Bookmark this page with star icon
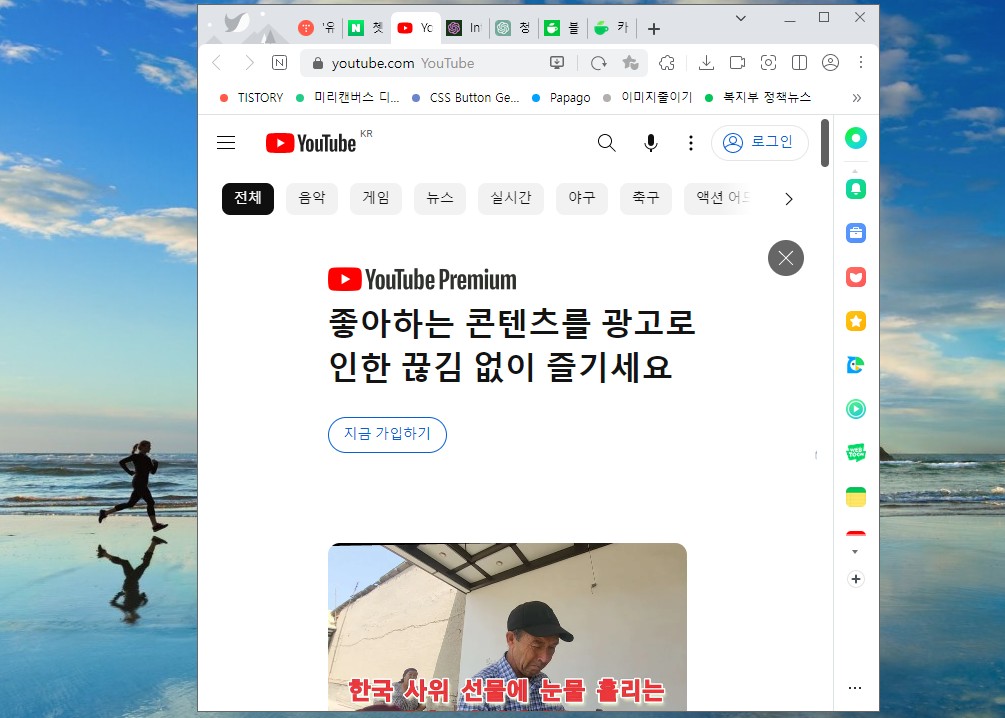Image resolution: width=1005 pixels, height=718 pixels. point(631,63)
